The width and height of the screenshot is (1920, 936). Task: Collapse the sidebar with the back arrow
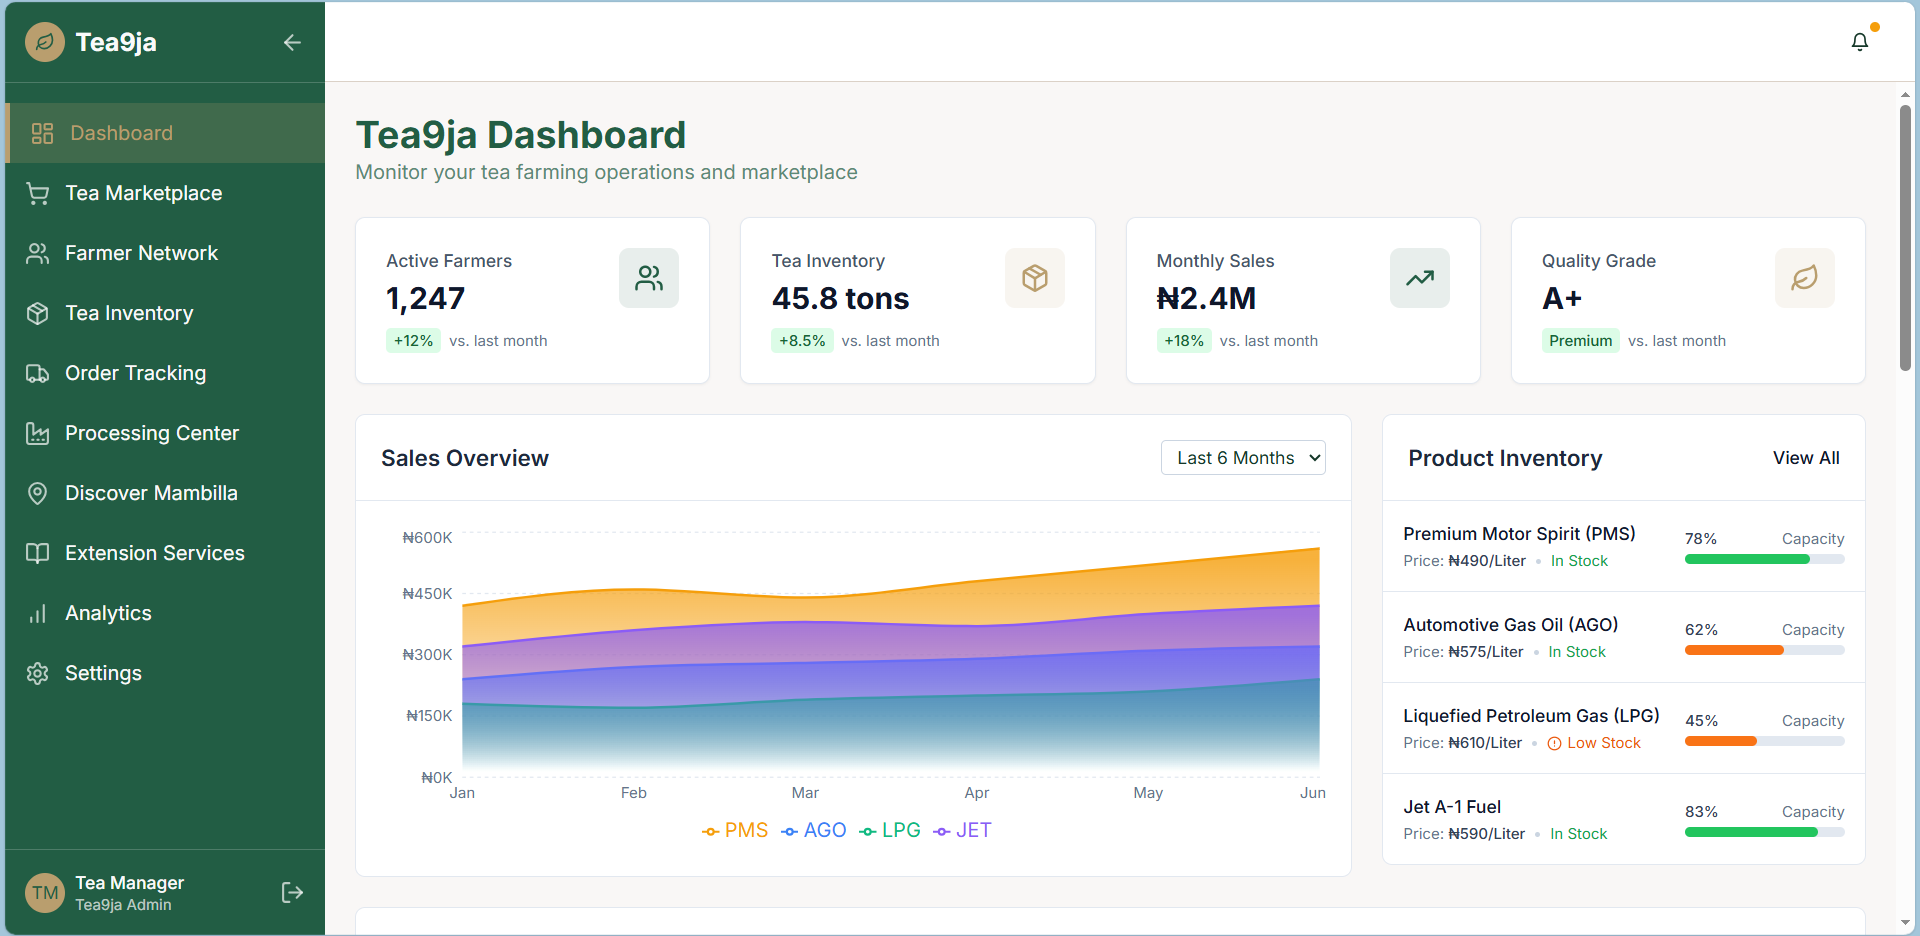292,42
